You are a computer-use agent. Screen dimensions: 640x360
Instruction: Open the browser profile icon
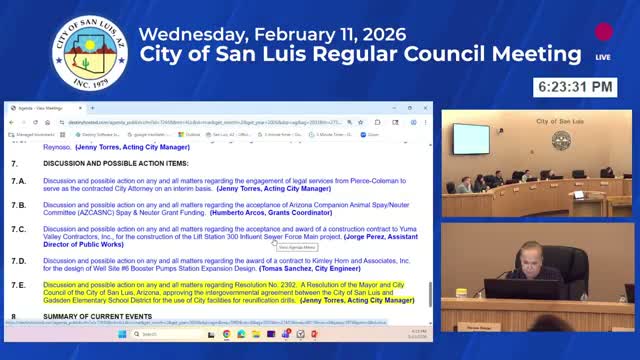click(413, 122)
